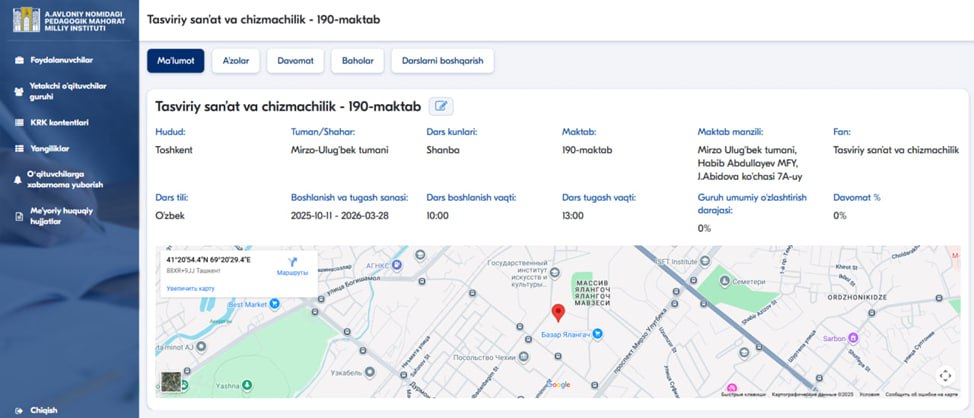
Task: Select the Baholar grades tab
Action: coord(356,61)
